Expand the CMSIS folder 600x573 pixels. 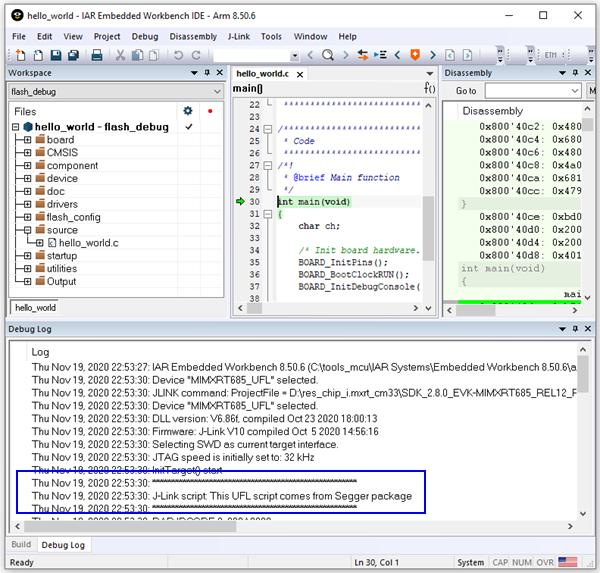(27, 153)
